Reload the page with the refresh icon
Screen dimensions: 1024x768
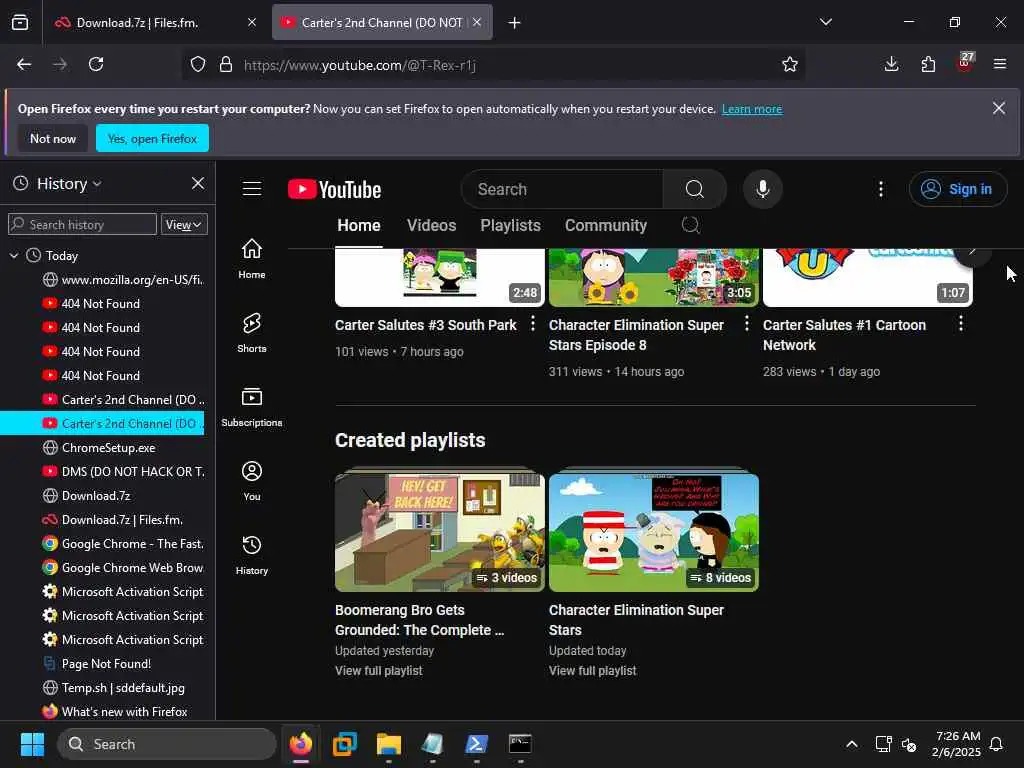coord(96,64)
